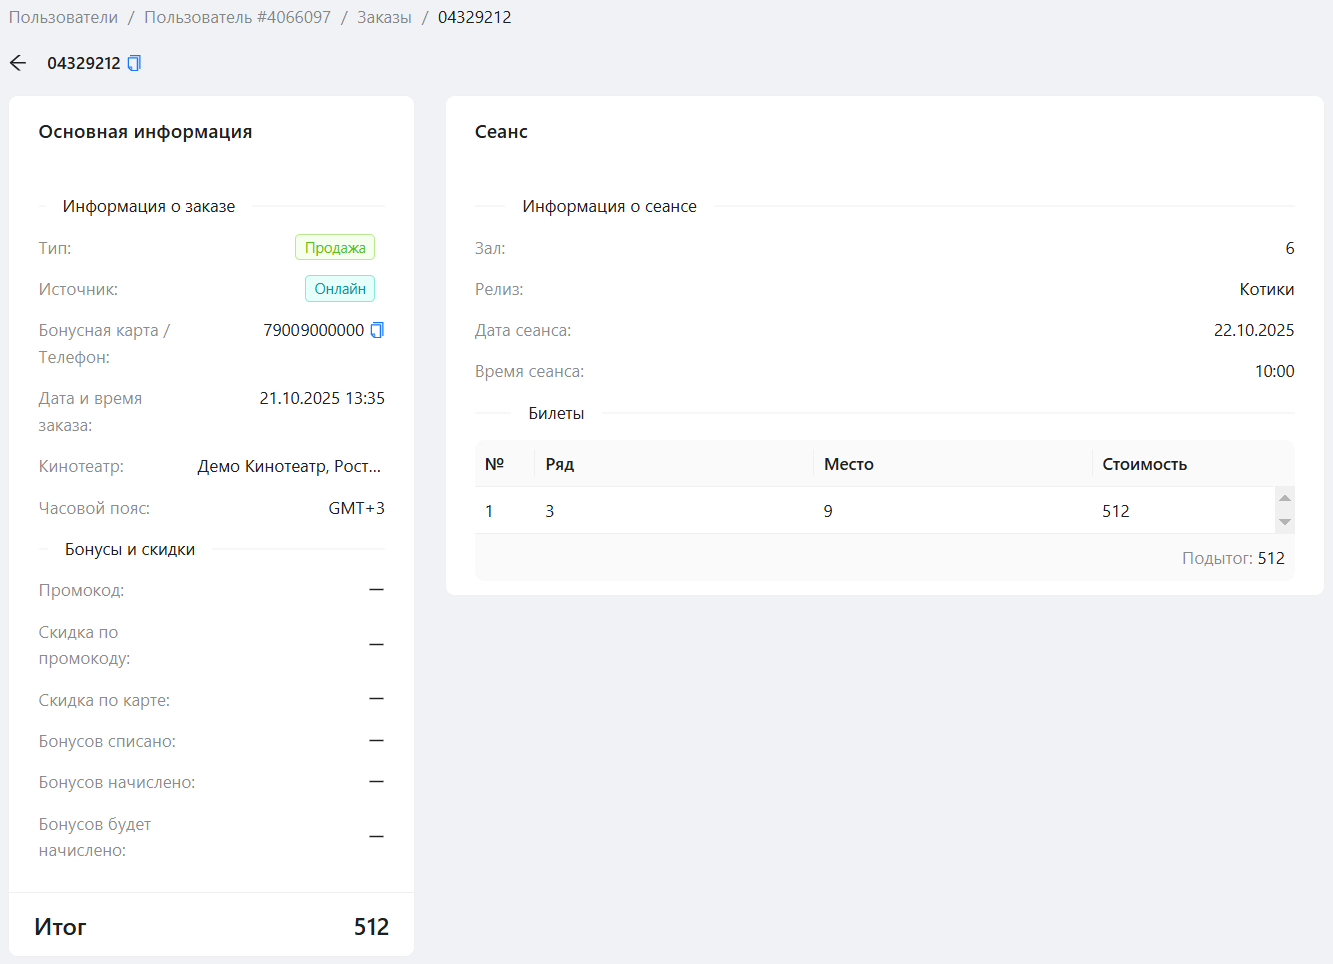
Task: Click the Стоимость column header
Action: tap(1144, 464)
